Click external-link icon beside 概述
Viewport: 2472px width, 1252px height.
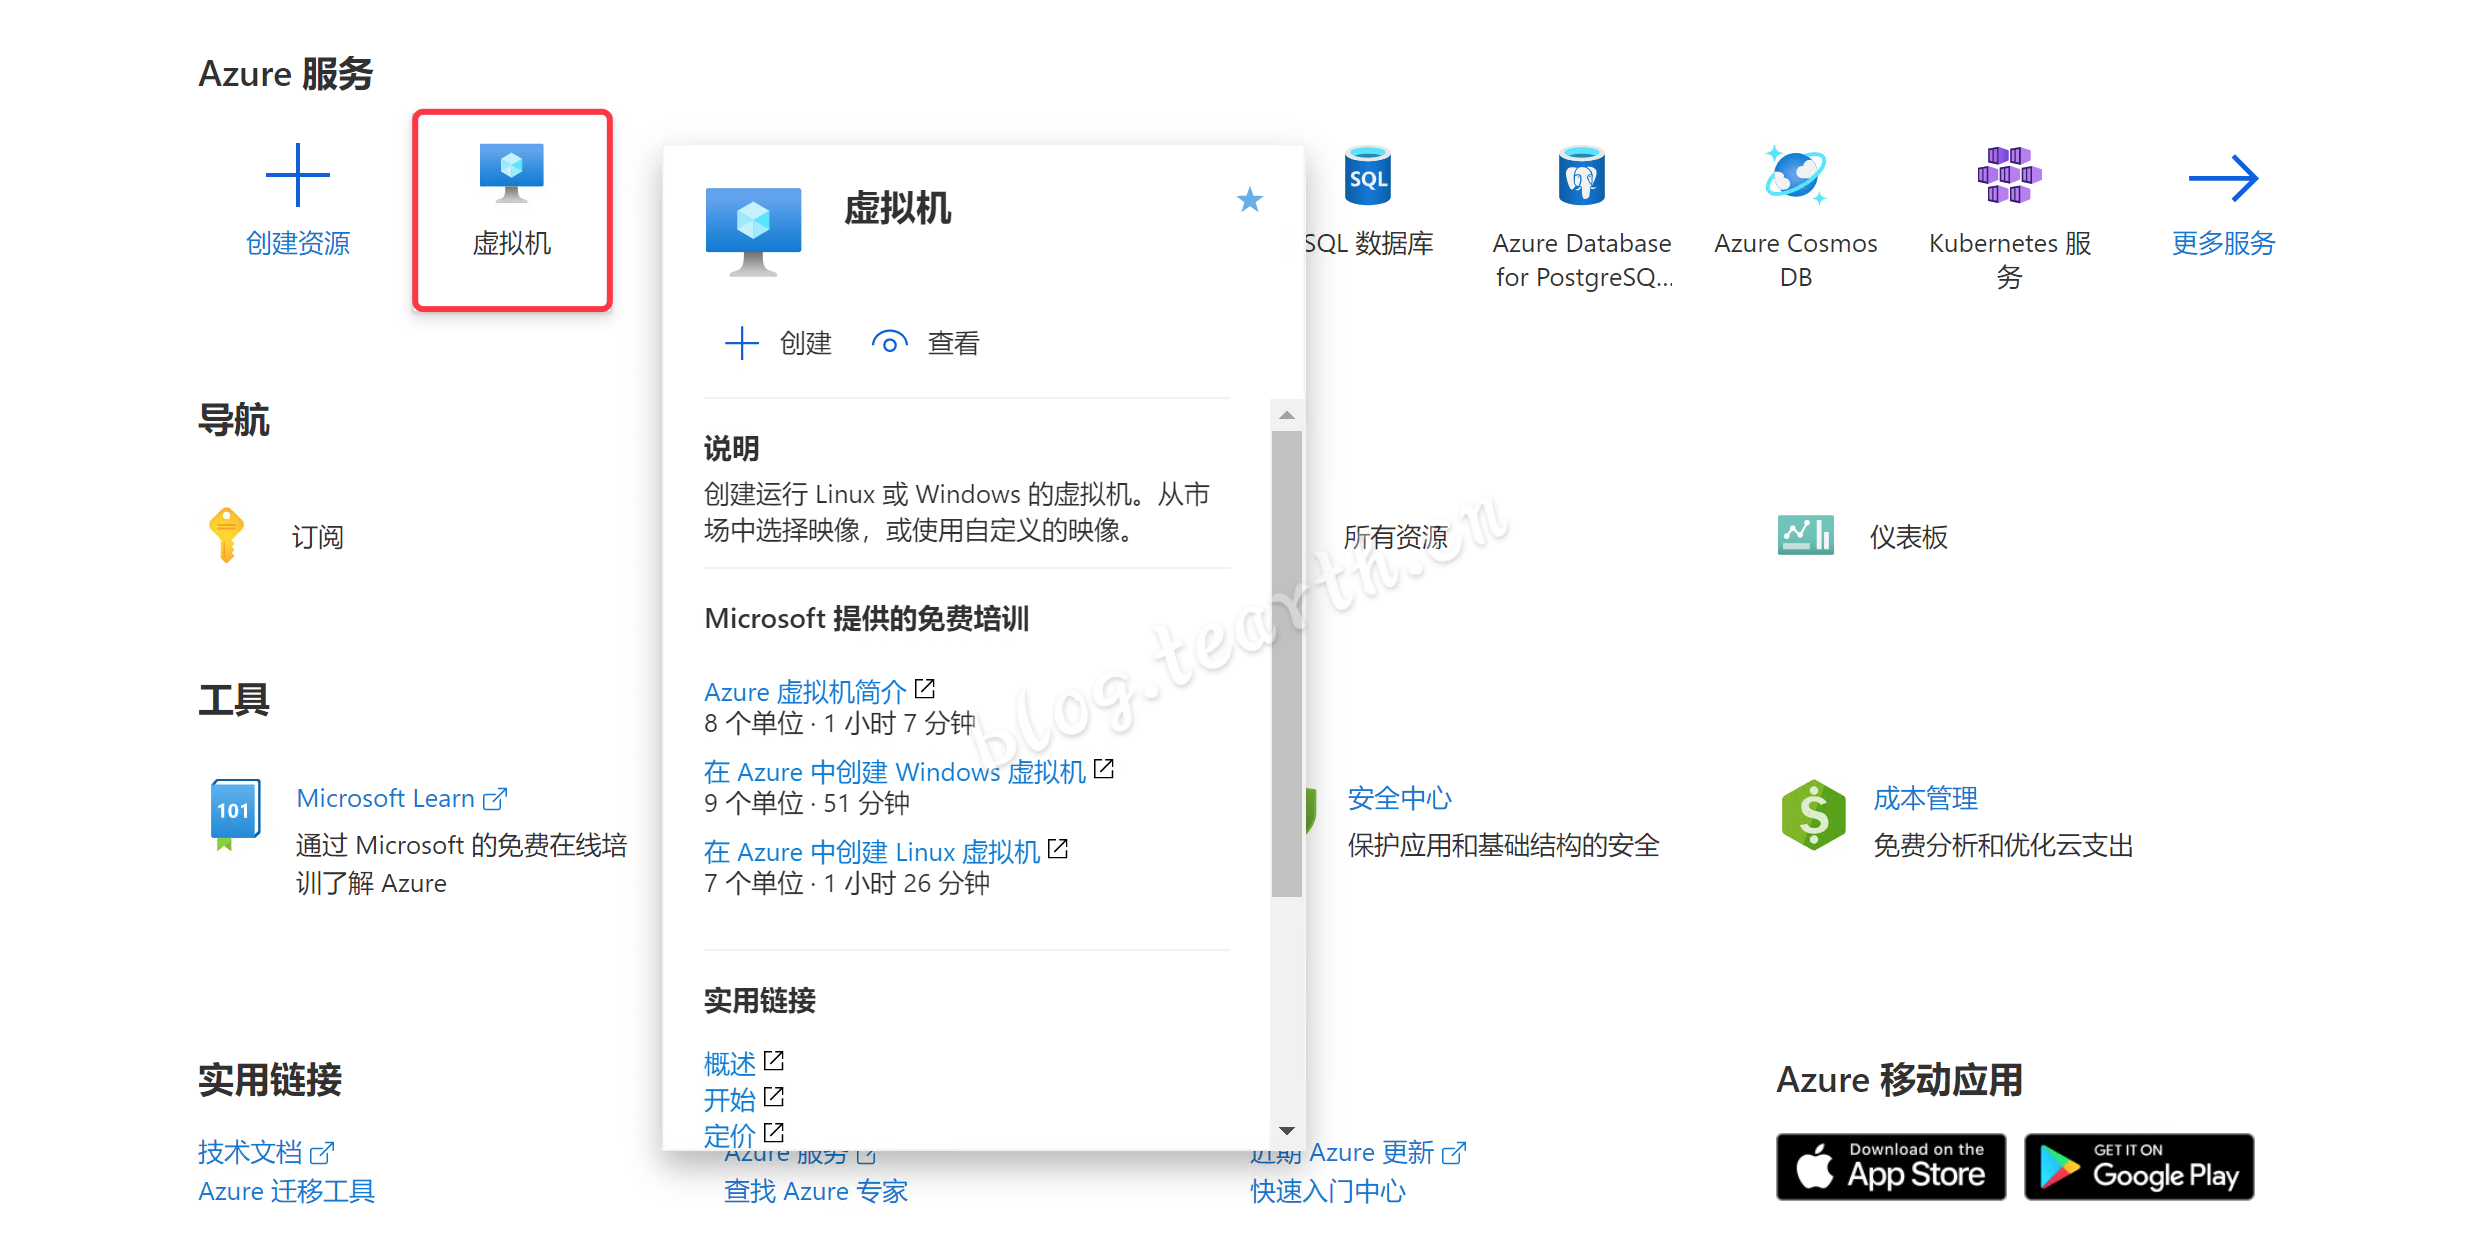click(x=774, y=1060)
